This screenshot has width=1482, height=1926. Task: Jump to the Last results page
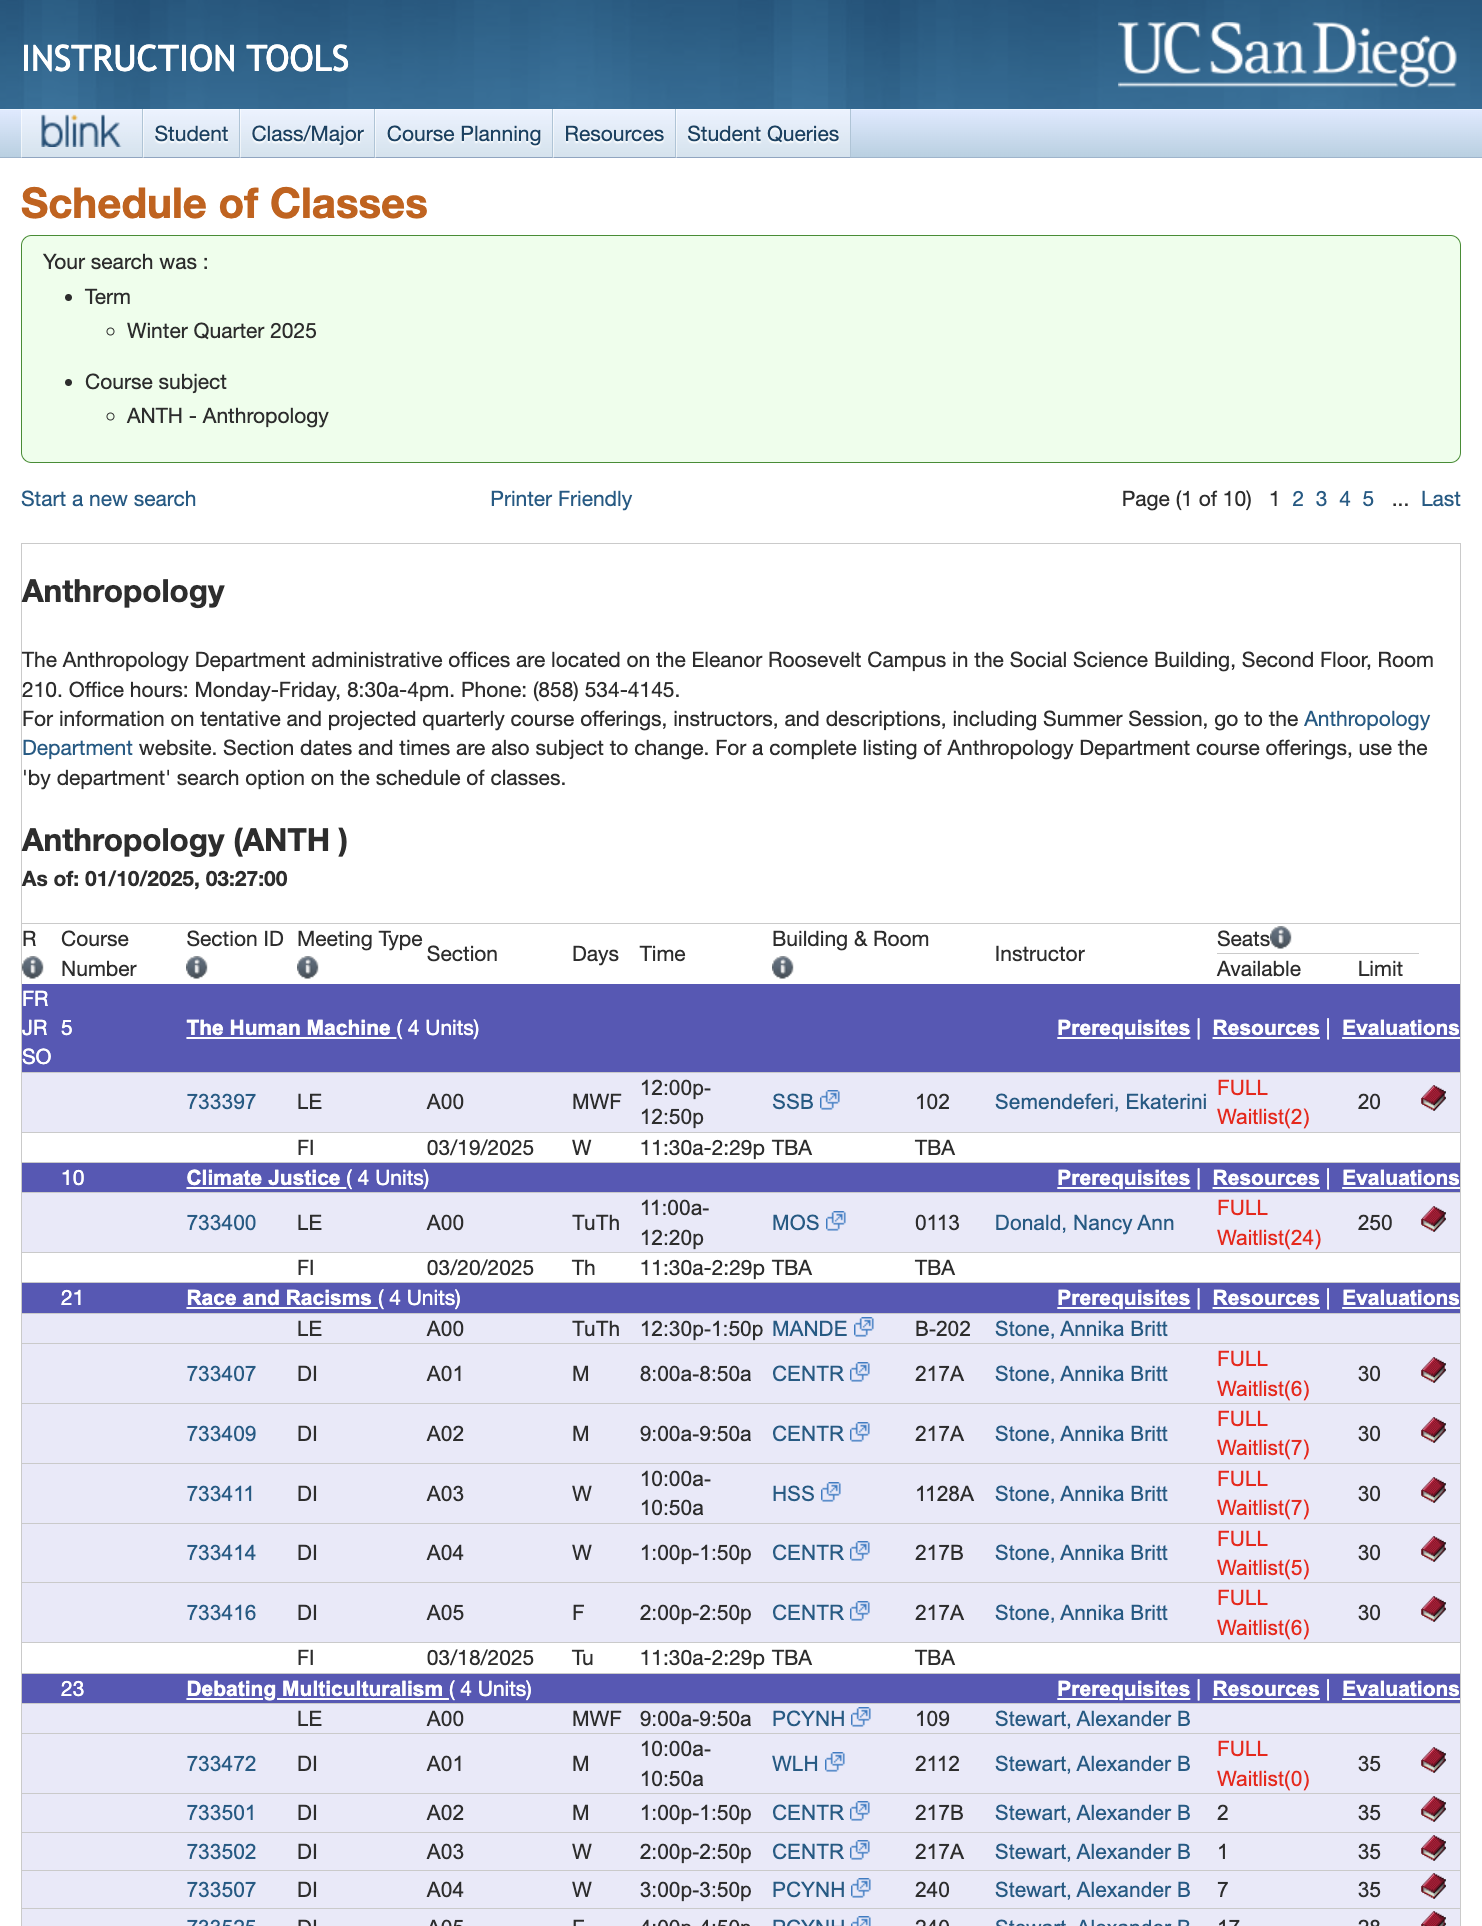[1441, 499]
